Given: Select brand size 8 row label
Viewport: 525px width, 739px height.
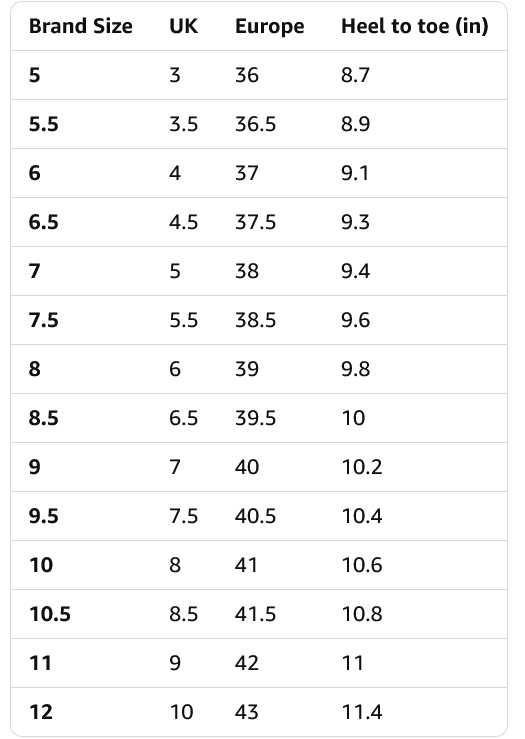Looking at the screenshot, I should coord(34,370).
